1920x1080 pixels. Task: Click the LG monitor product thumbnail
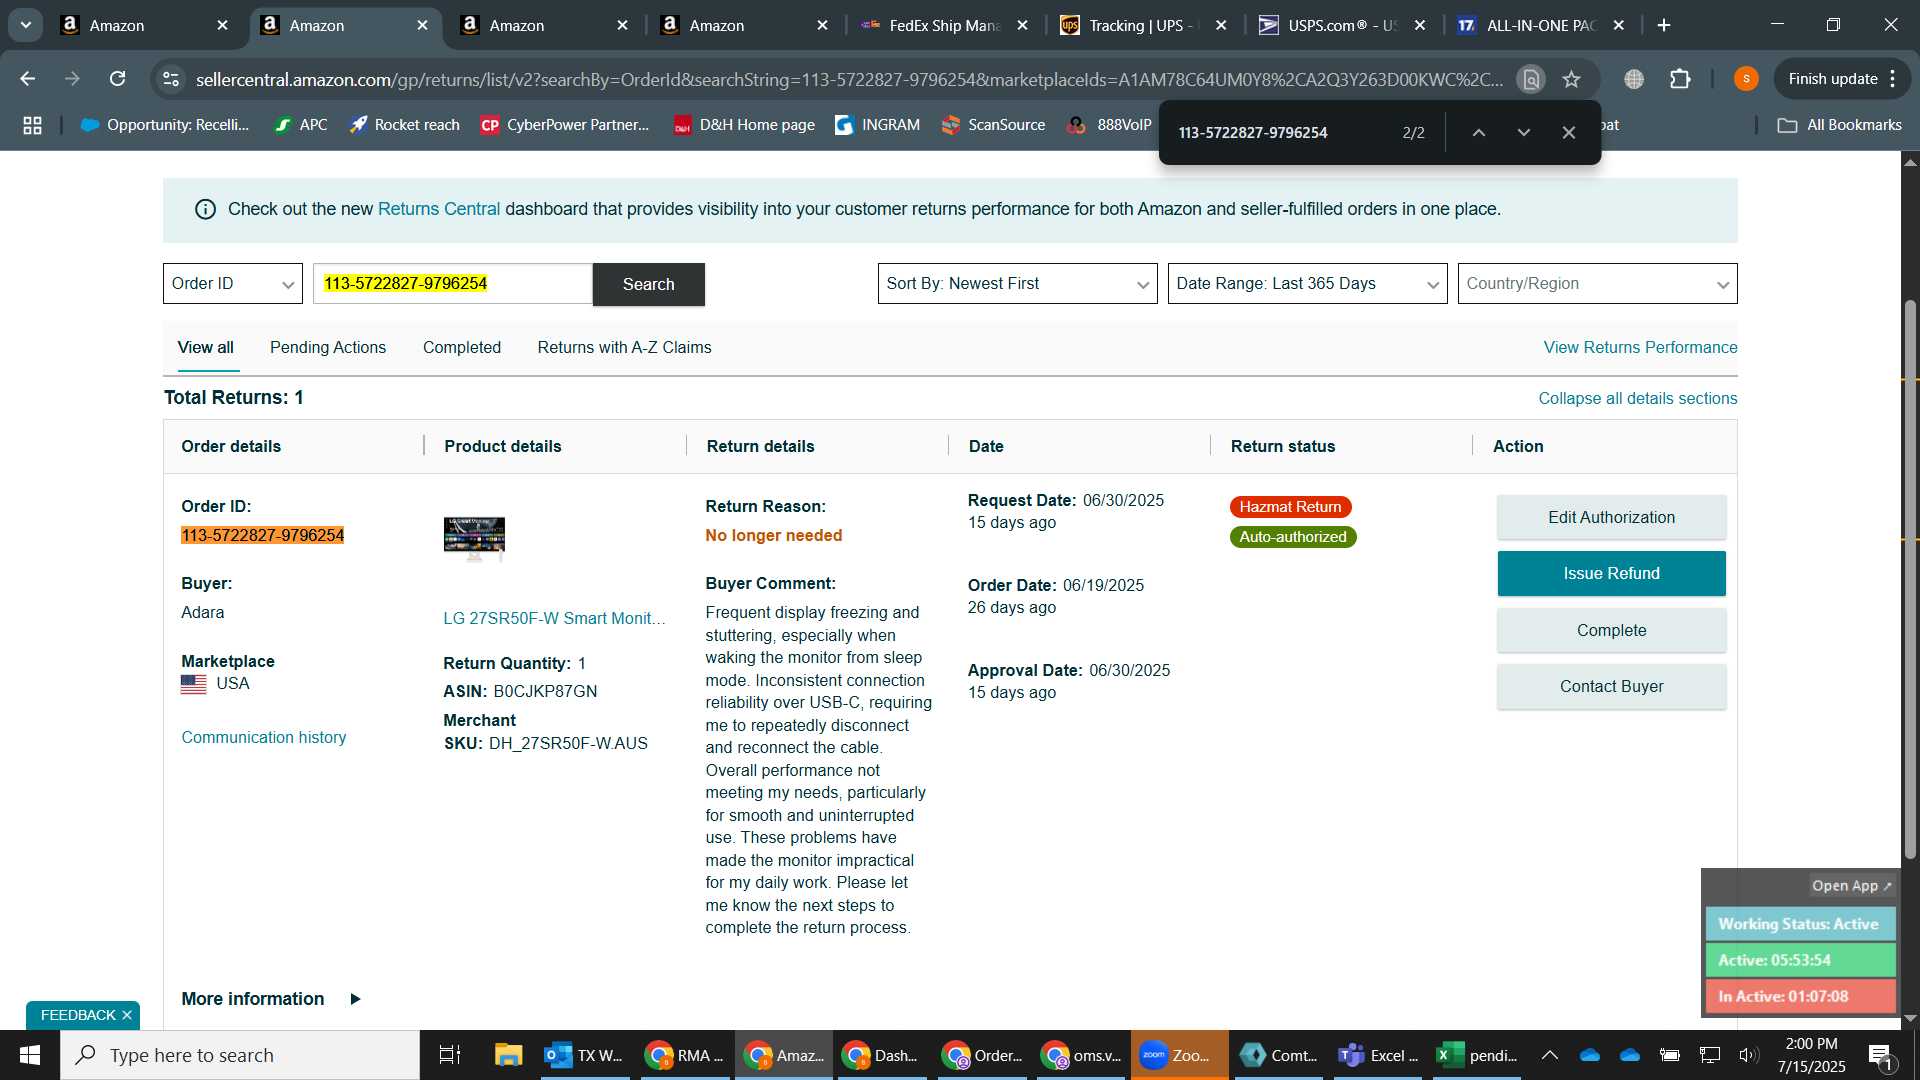tap(474, 539)
